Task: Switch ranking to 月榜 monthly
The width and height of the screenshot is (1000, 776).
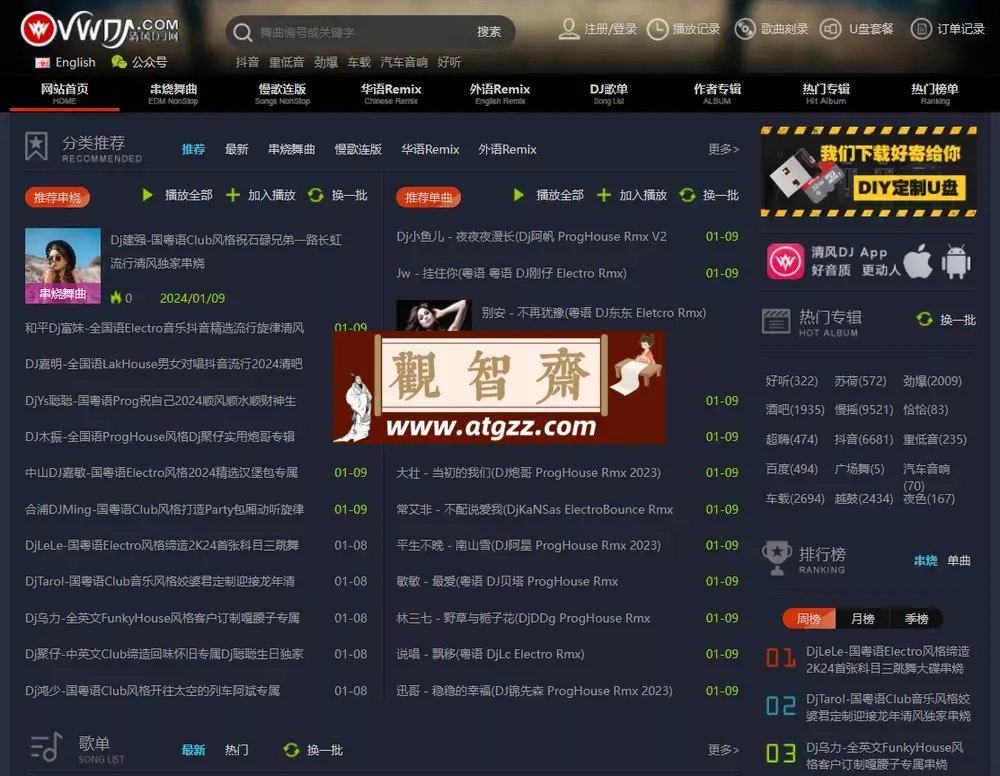Action: 862,619
